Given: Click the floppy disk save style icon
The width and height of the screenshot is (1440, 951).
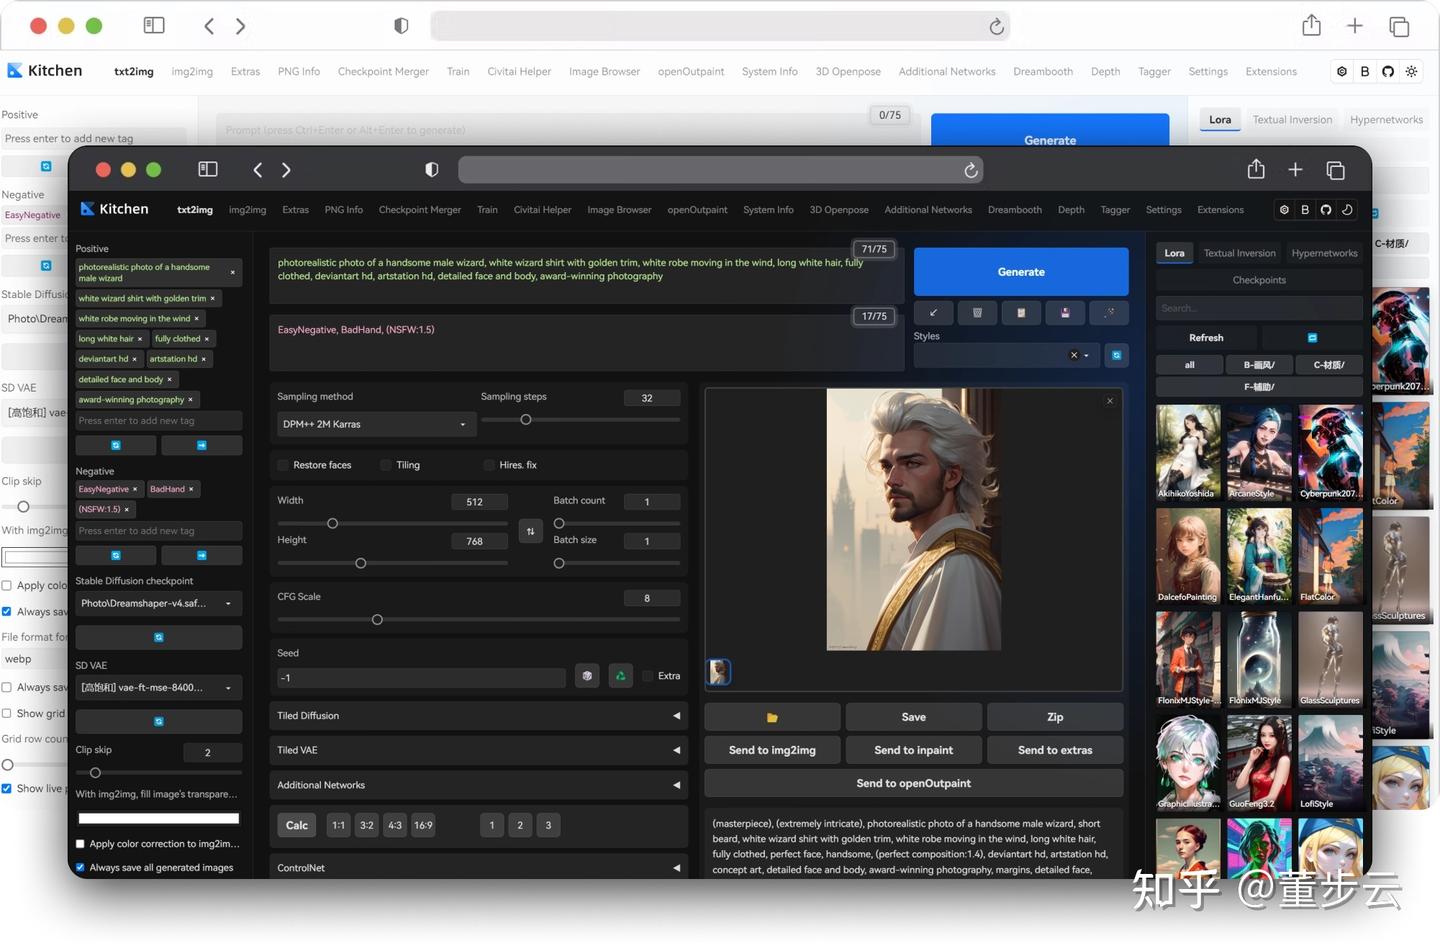Looking at the screenshot, I should click(x=1064, y=313).
